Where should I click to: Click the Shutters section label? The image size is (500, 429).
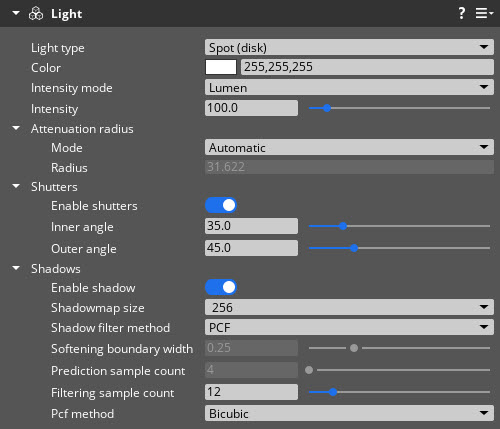[x=54, y=187]
